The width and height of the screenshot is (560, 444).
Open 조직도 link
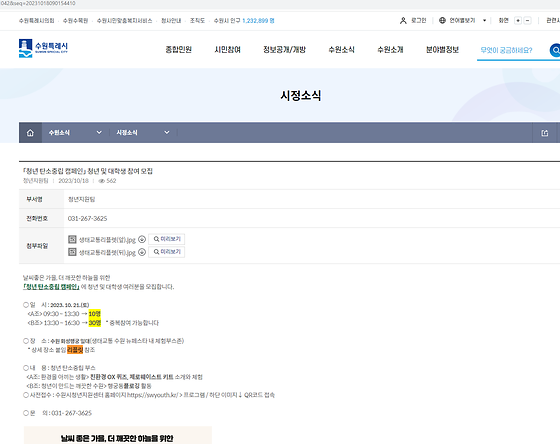click(x=197, y=21)
